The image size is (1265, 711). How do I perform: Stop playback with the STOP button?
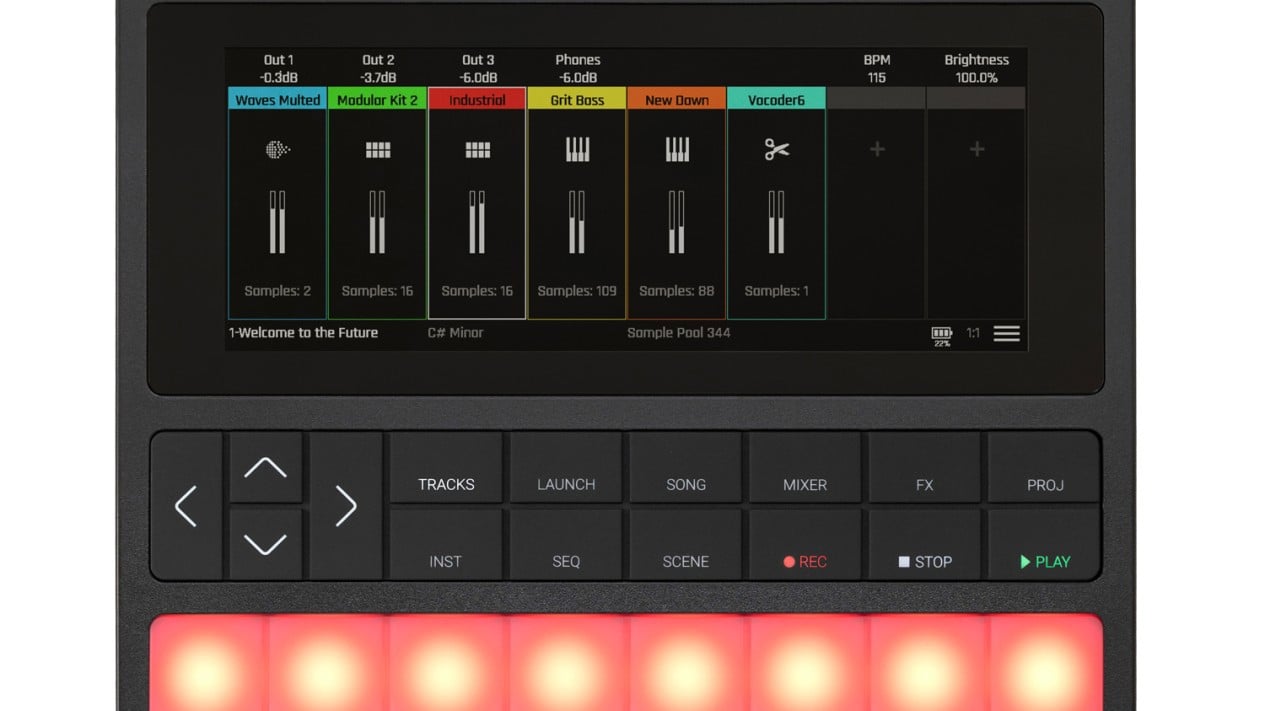(925, 545)
